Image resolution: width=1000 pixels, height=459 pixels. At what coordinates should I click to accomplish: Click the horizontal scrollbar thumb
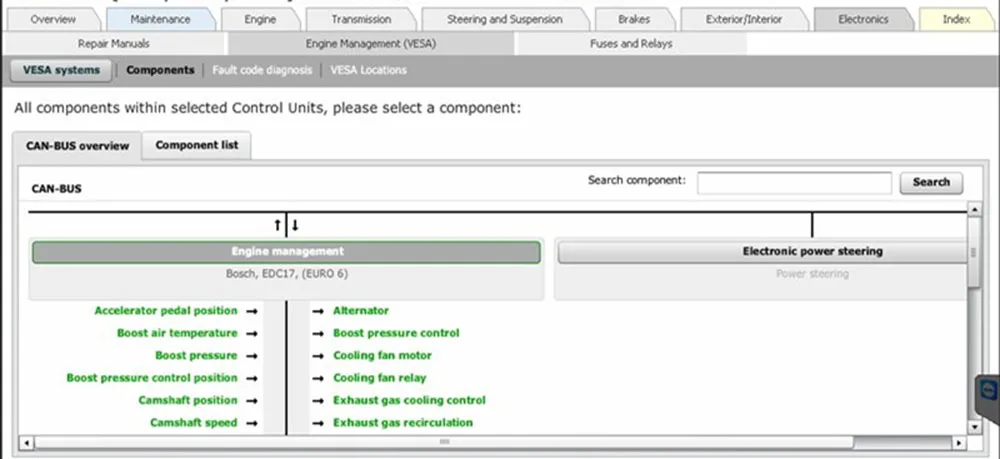[x=444, y=442]
